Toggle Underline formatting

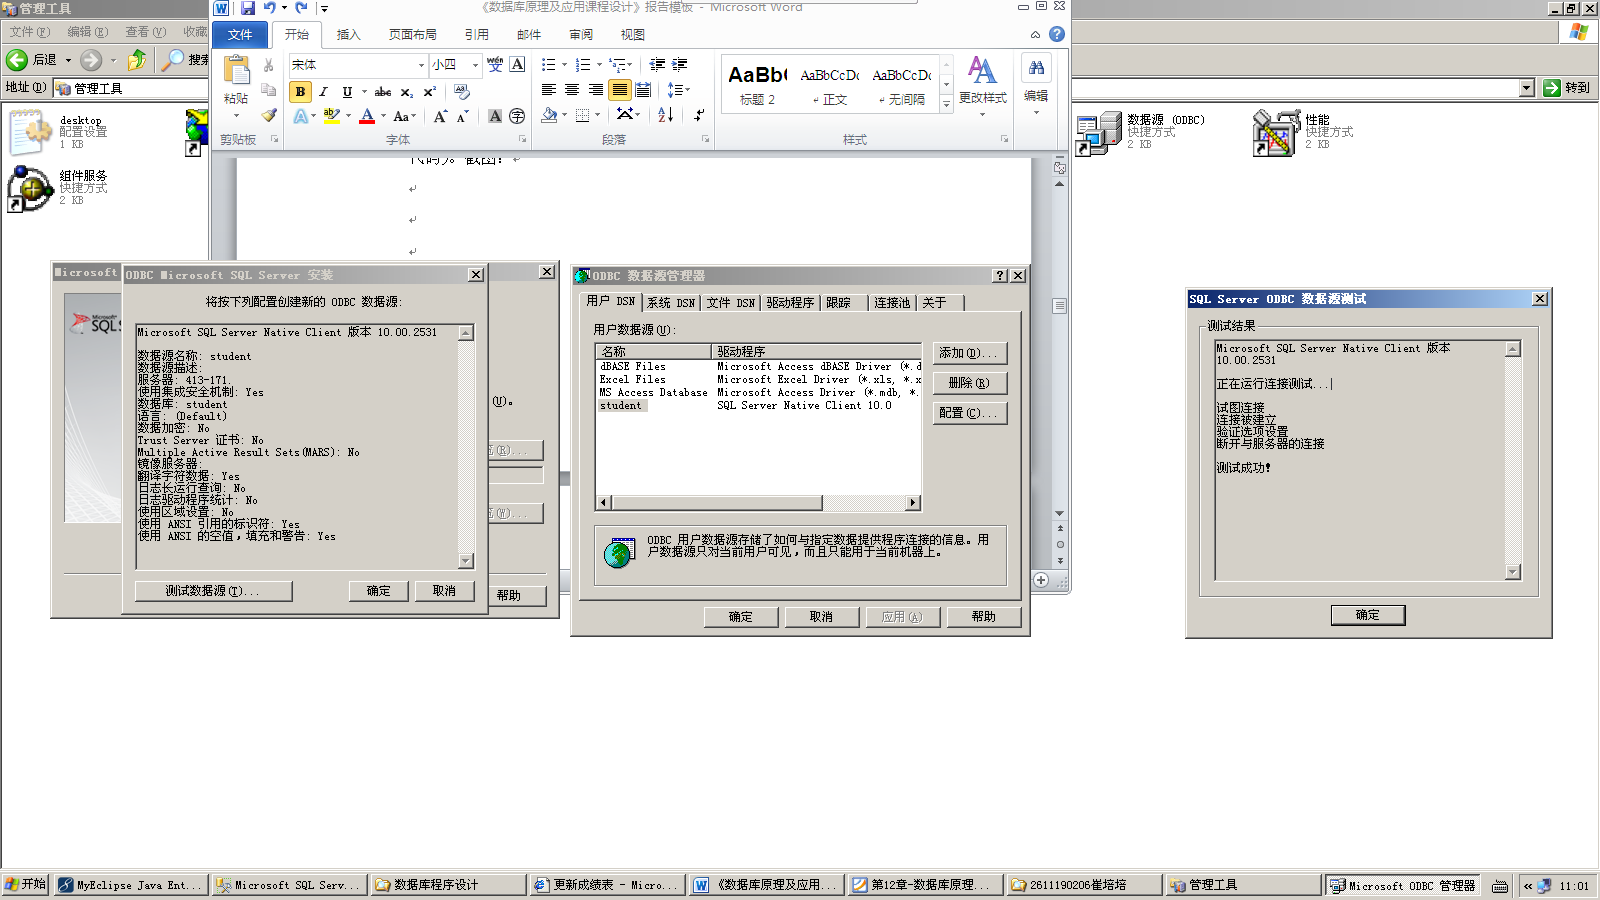(x=347, y=91)
